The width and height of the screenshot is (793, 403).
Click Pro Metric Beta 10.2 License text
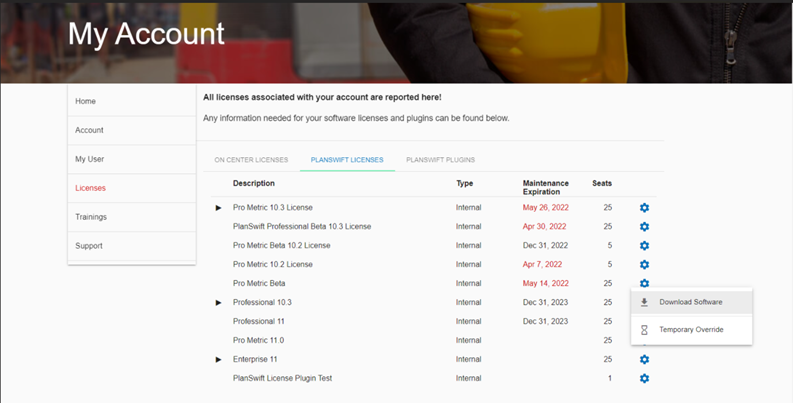(282, 246)
